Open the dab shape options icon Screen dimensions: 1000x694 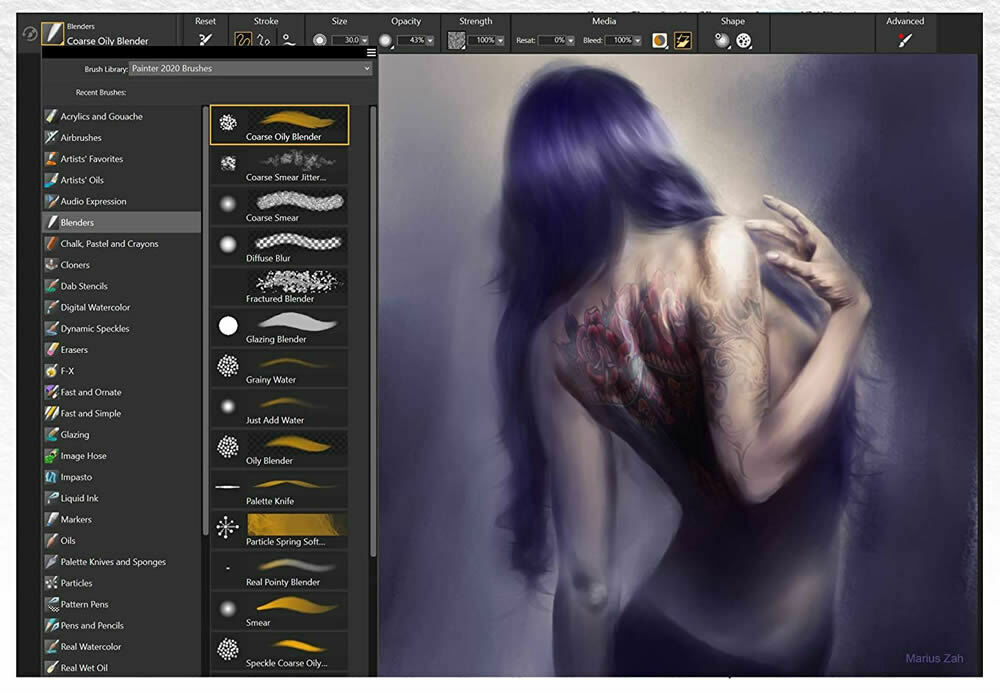(x=744, y=41)
